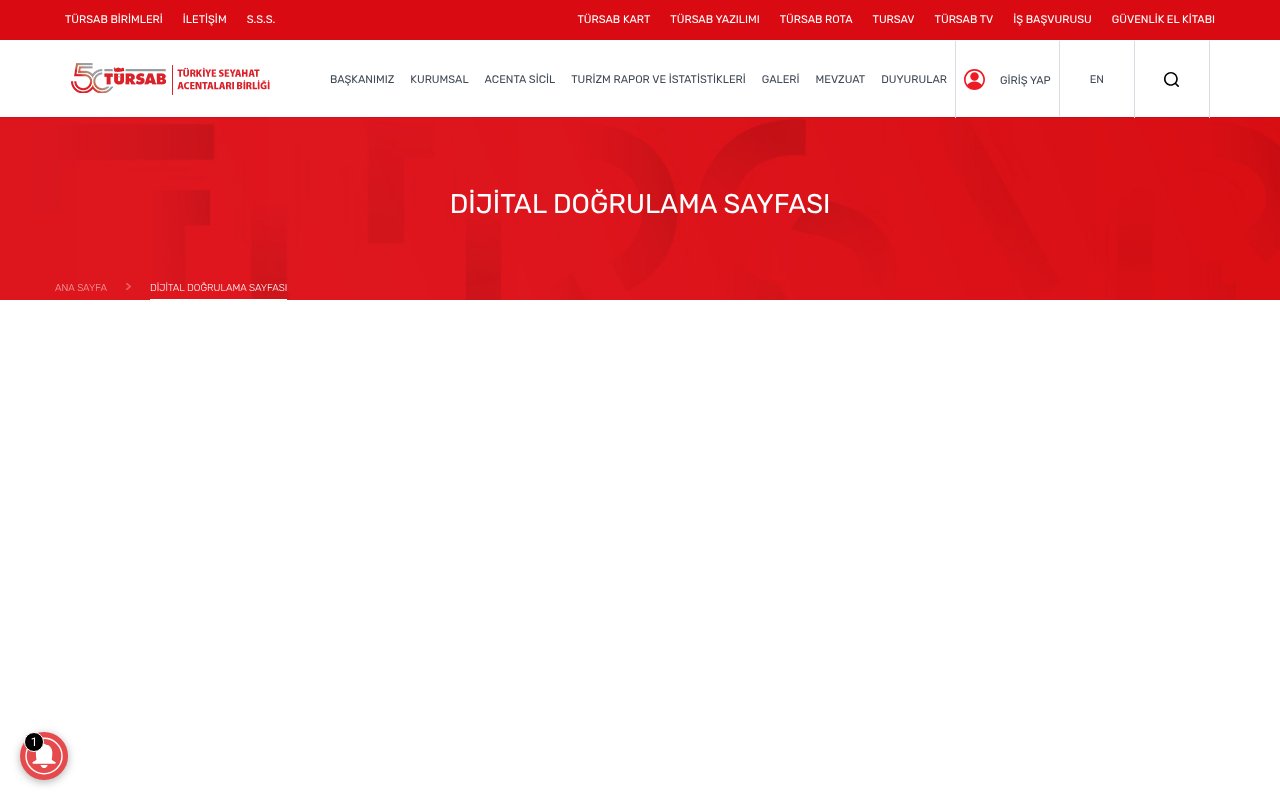Image resolution: width=1280 pixels, height=800 pixels.
Task: Open TÜRSAB KART from the top bar
Action: pos(613,19)
